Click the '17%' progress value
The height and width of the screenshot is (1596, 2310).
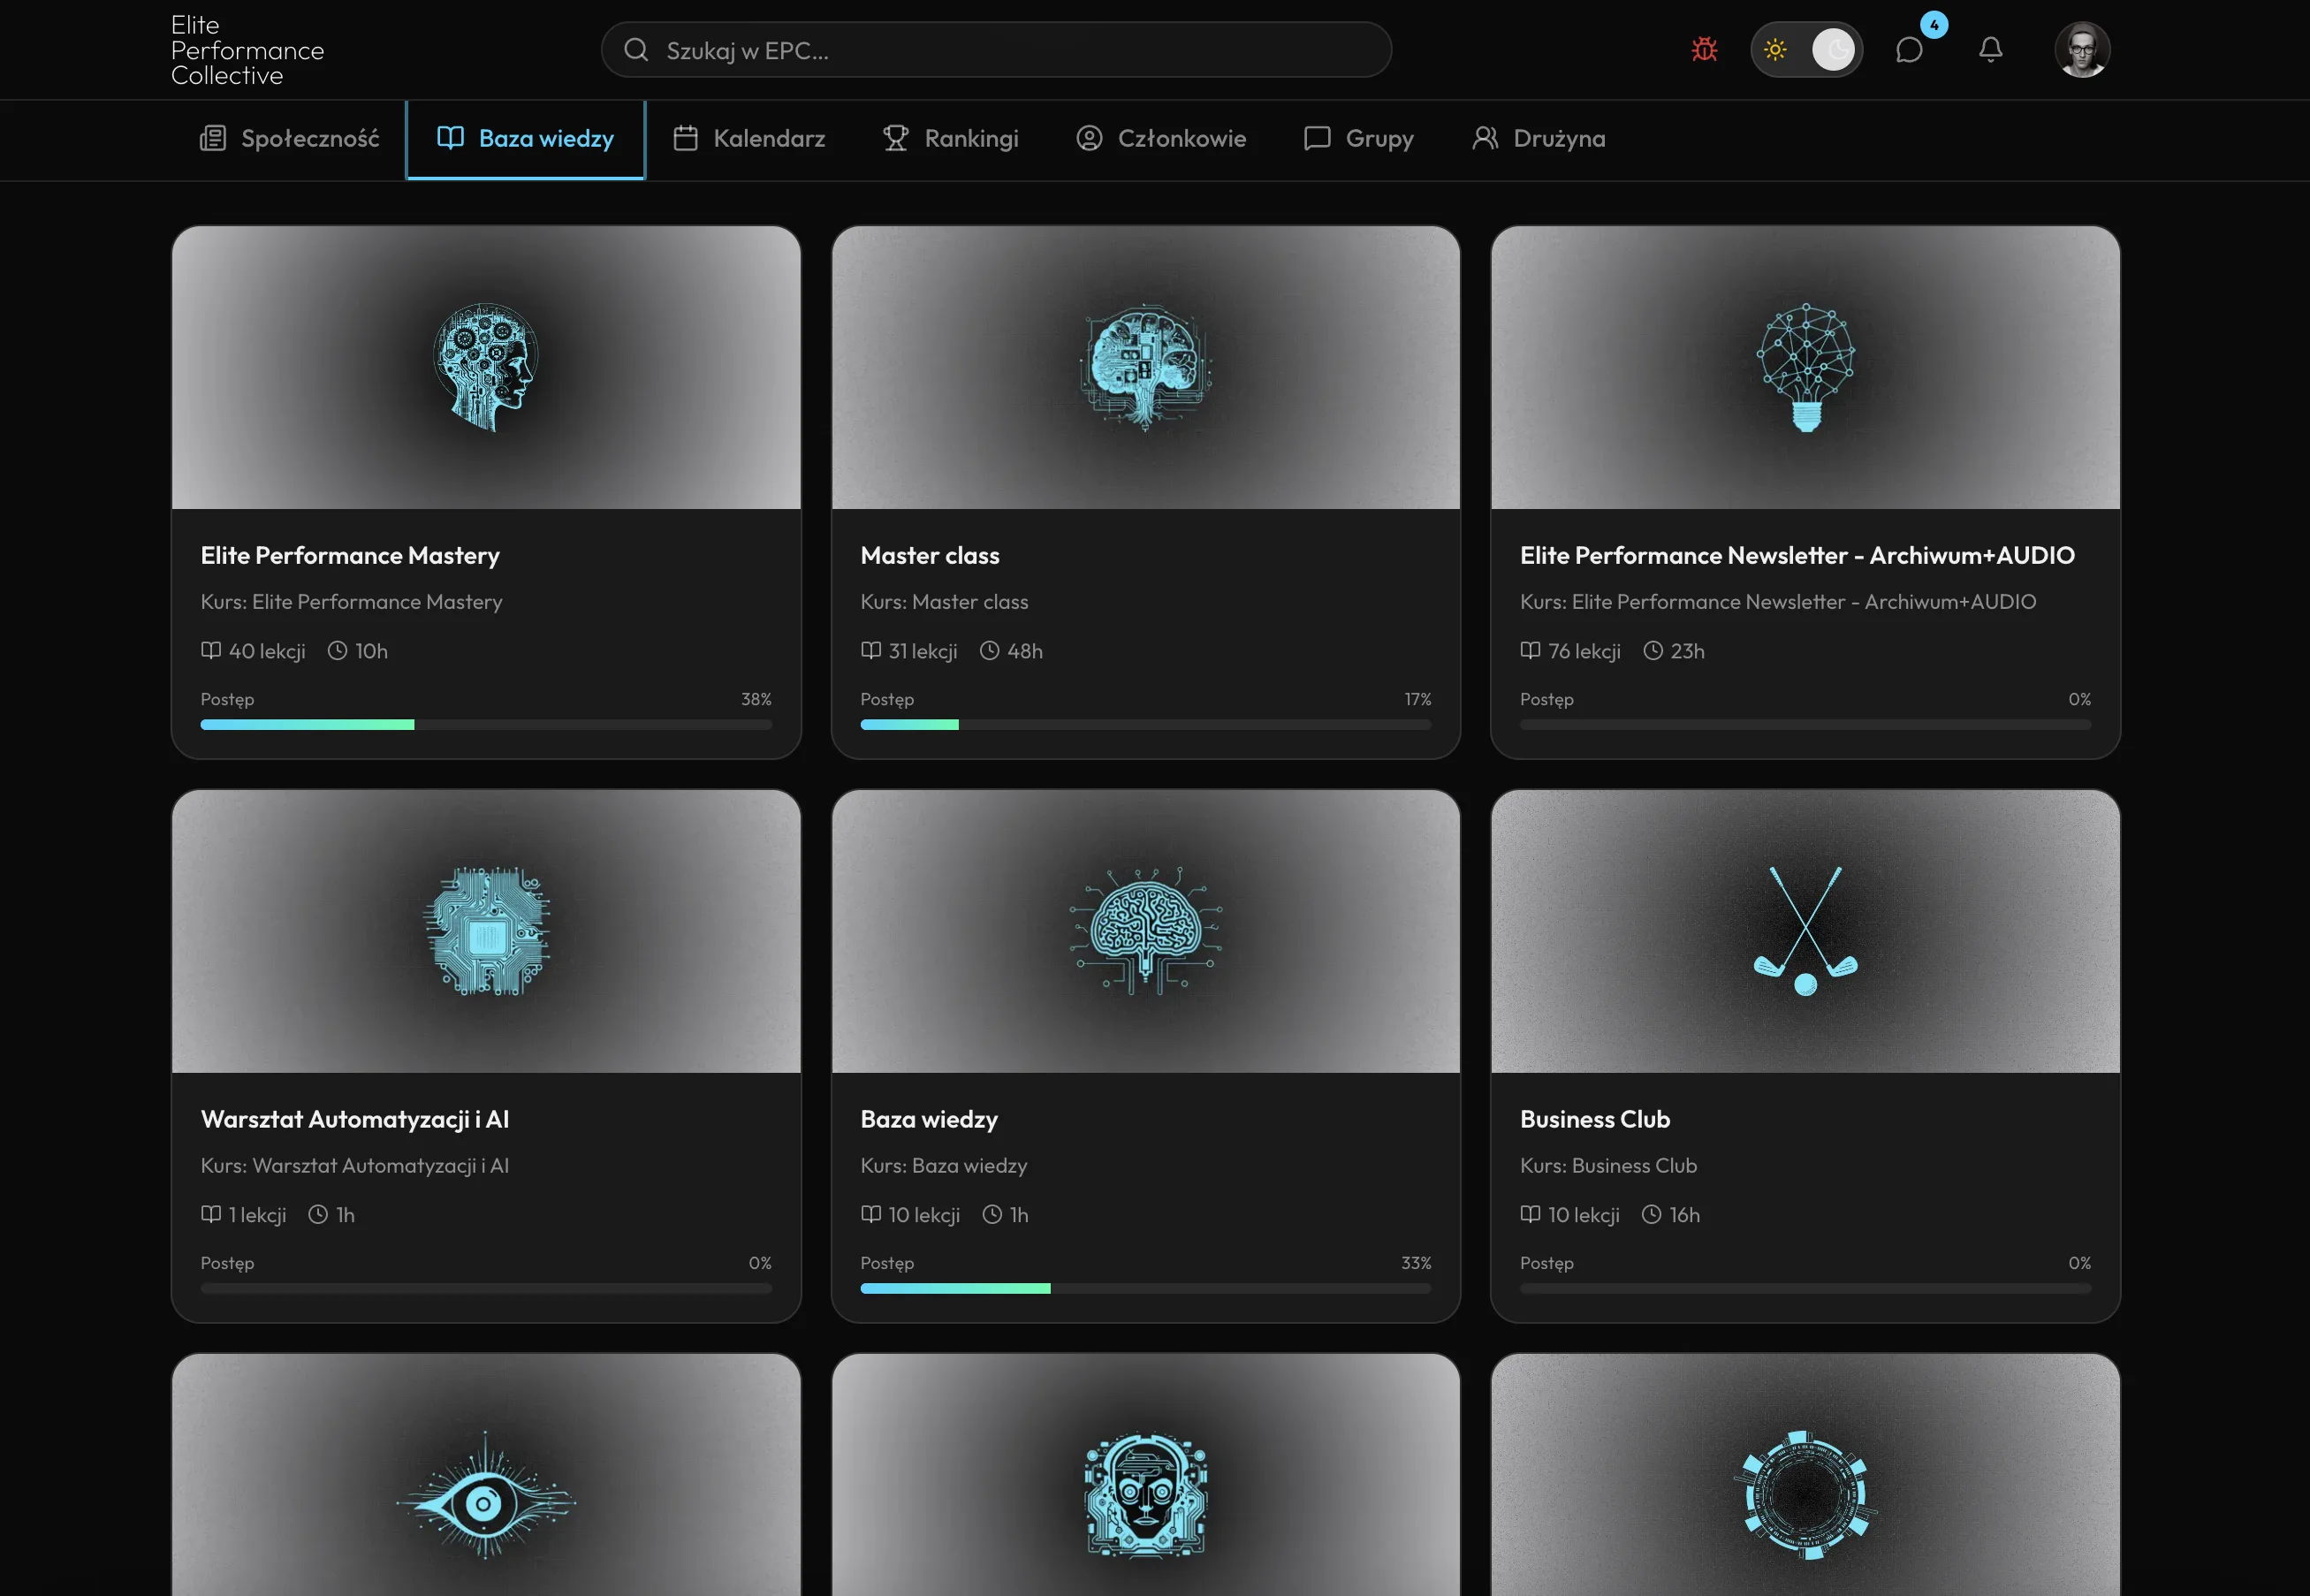pyautogui.click(x=1417, y=699)
